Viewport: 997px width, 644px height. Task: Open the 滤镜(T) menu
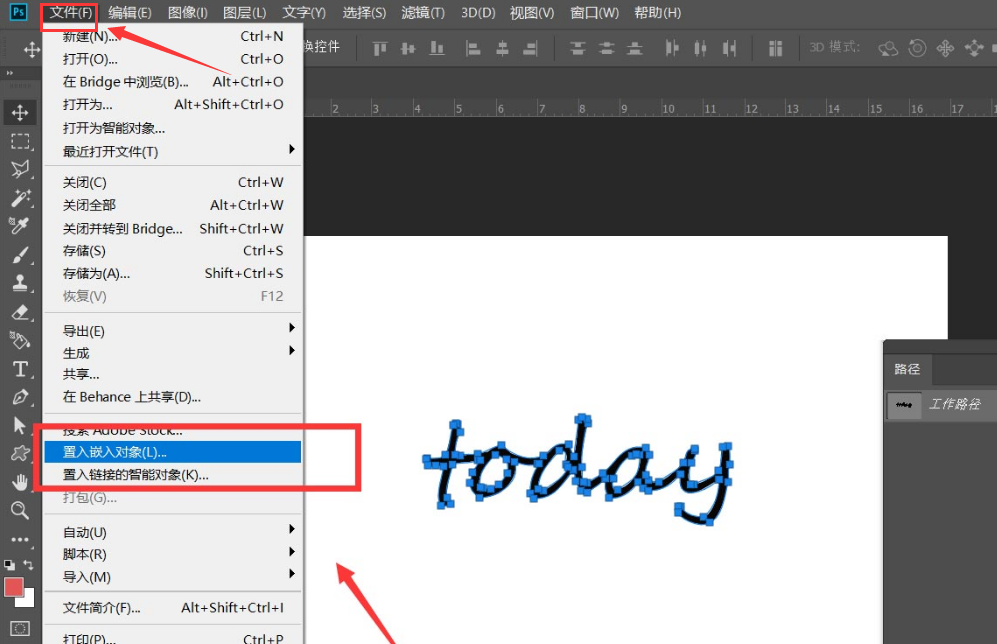coord(423,13)
